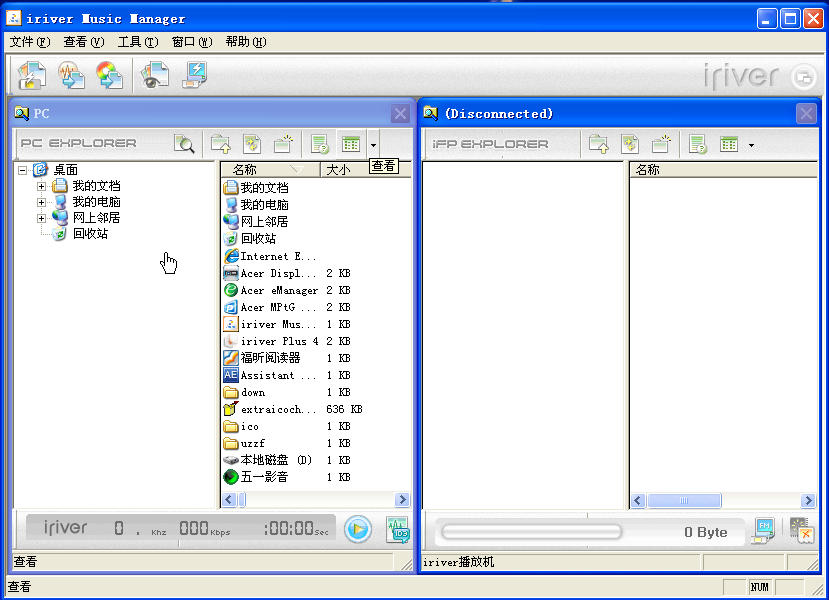
Task: Click the properties sheet icon in PC Explorer toolbar
Action: pyautogui.click(x=320, y=143)
